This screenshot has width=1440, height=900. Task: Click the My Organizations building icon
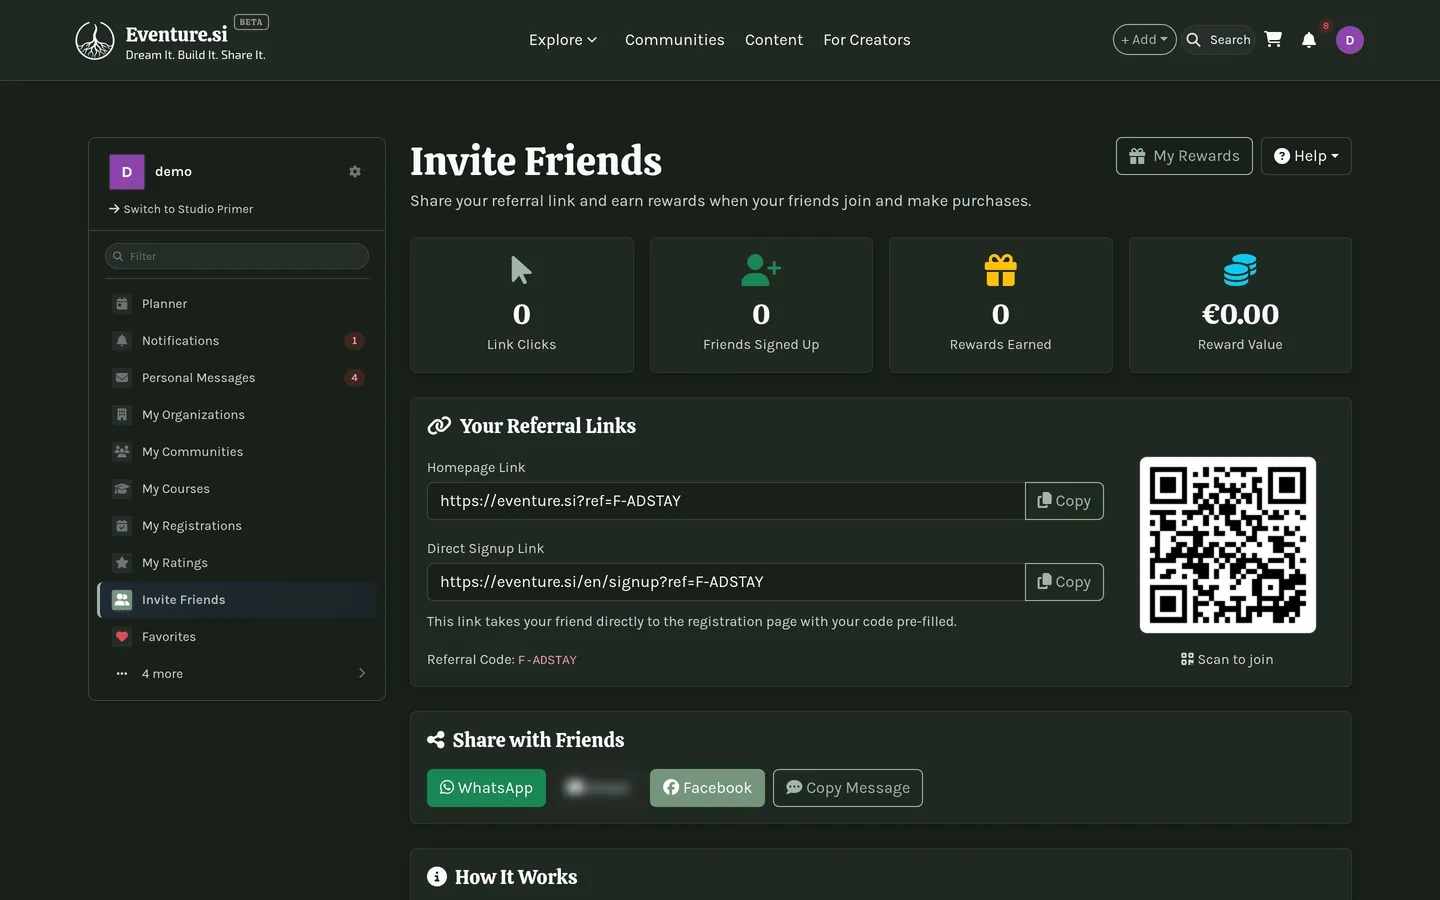click(122, 415)
